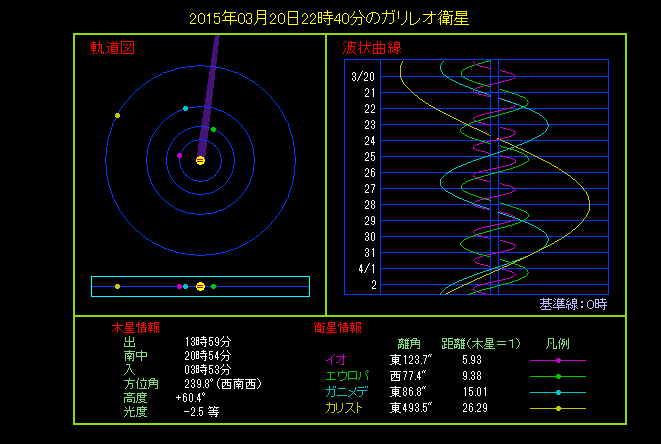The height and width of the screenshot is (444, 661).
Task: Click Callisto's yellow dot on outer orbit
Action: pyautogui.click(x=118, y=116)
